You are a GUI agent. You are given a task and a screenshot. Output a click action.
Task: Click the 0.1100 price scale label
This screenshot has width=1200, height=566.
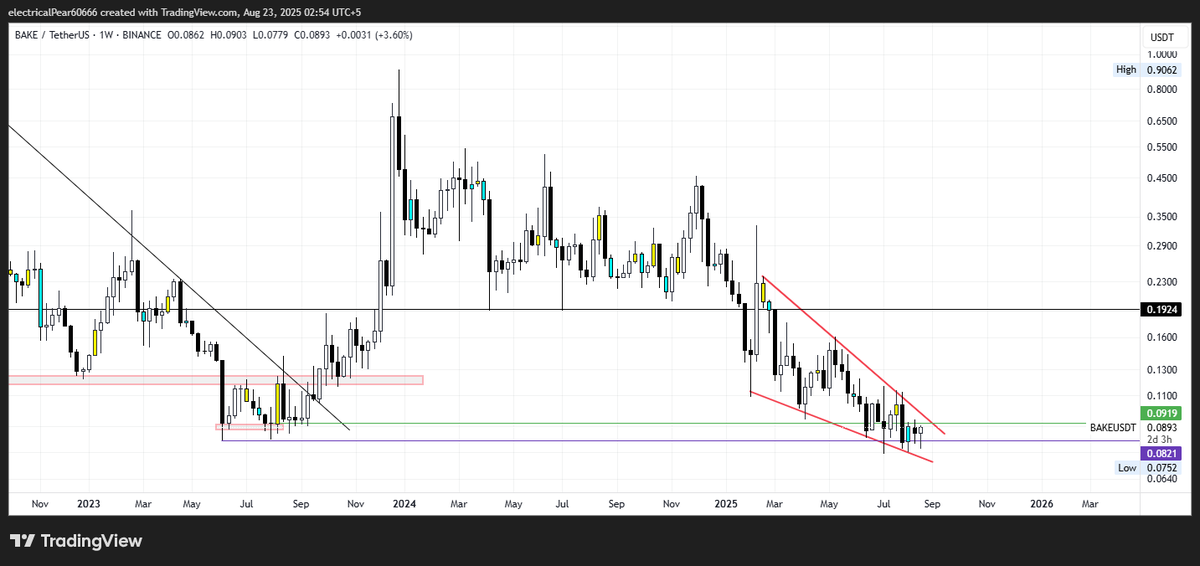1162,397
